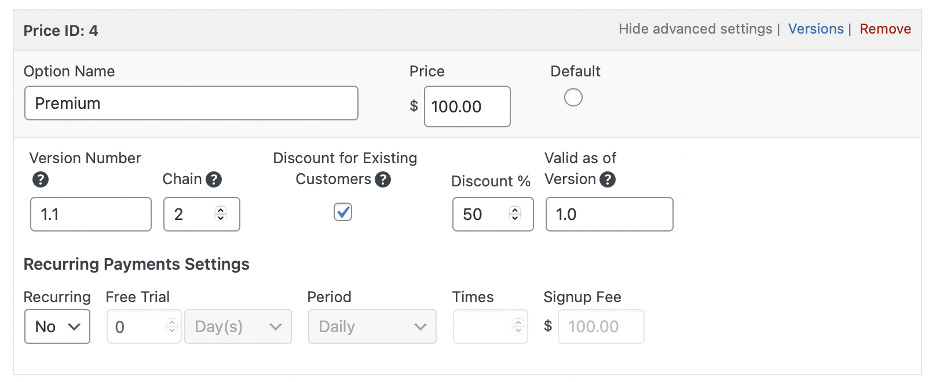Open the Version Number help tooltip icon
The image size is (936, 382).
40,180
